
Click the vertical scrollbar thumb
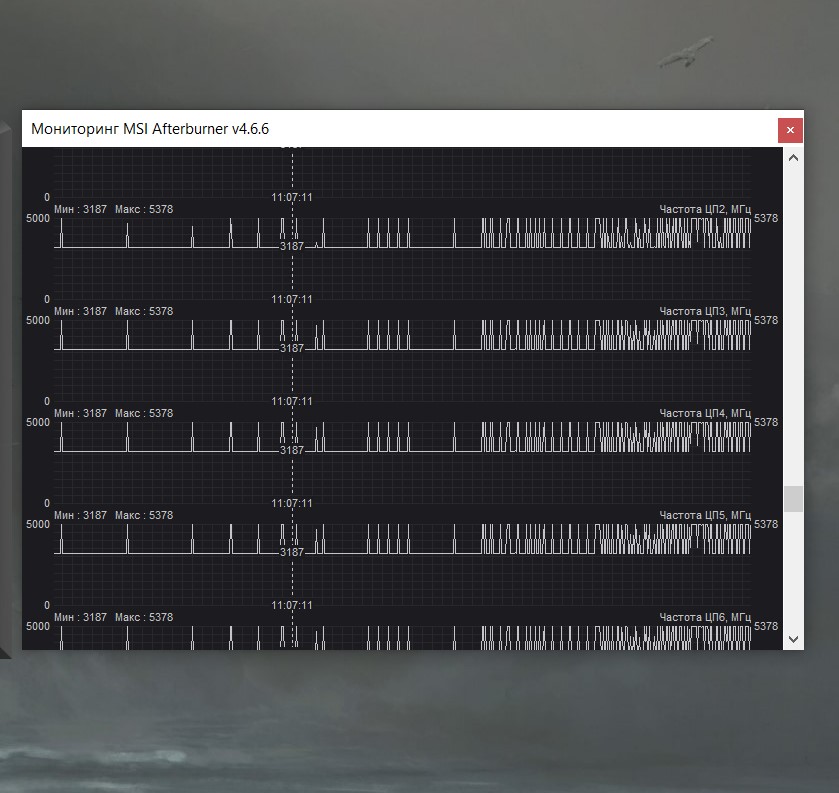[x=794, y=499]
